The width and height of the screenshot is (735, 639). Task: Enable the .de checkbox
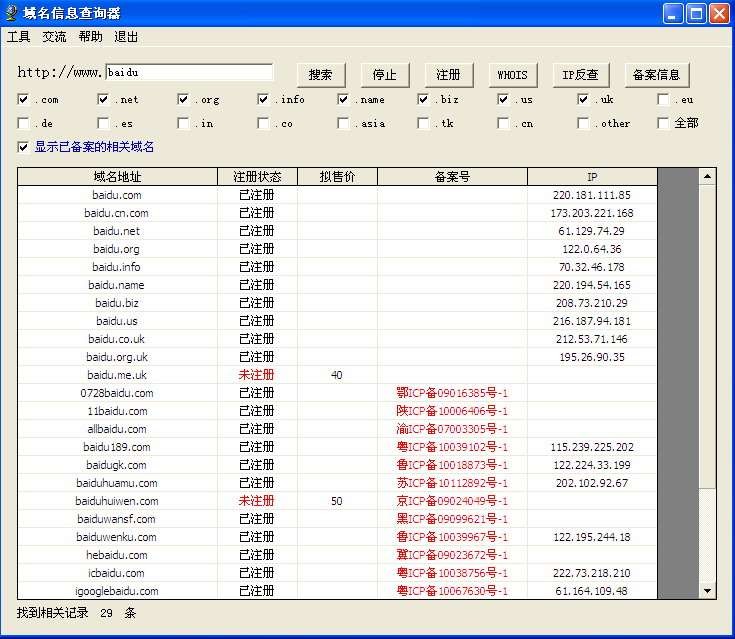[23, 123]
